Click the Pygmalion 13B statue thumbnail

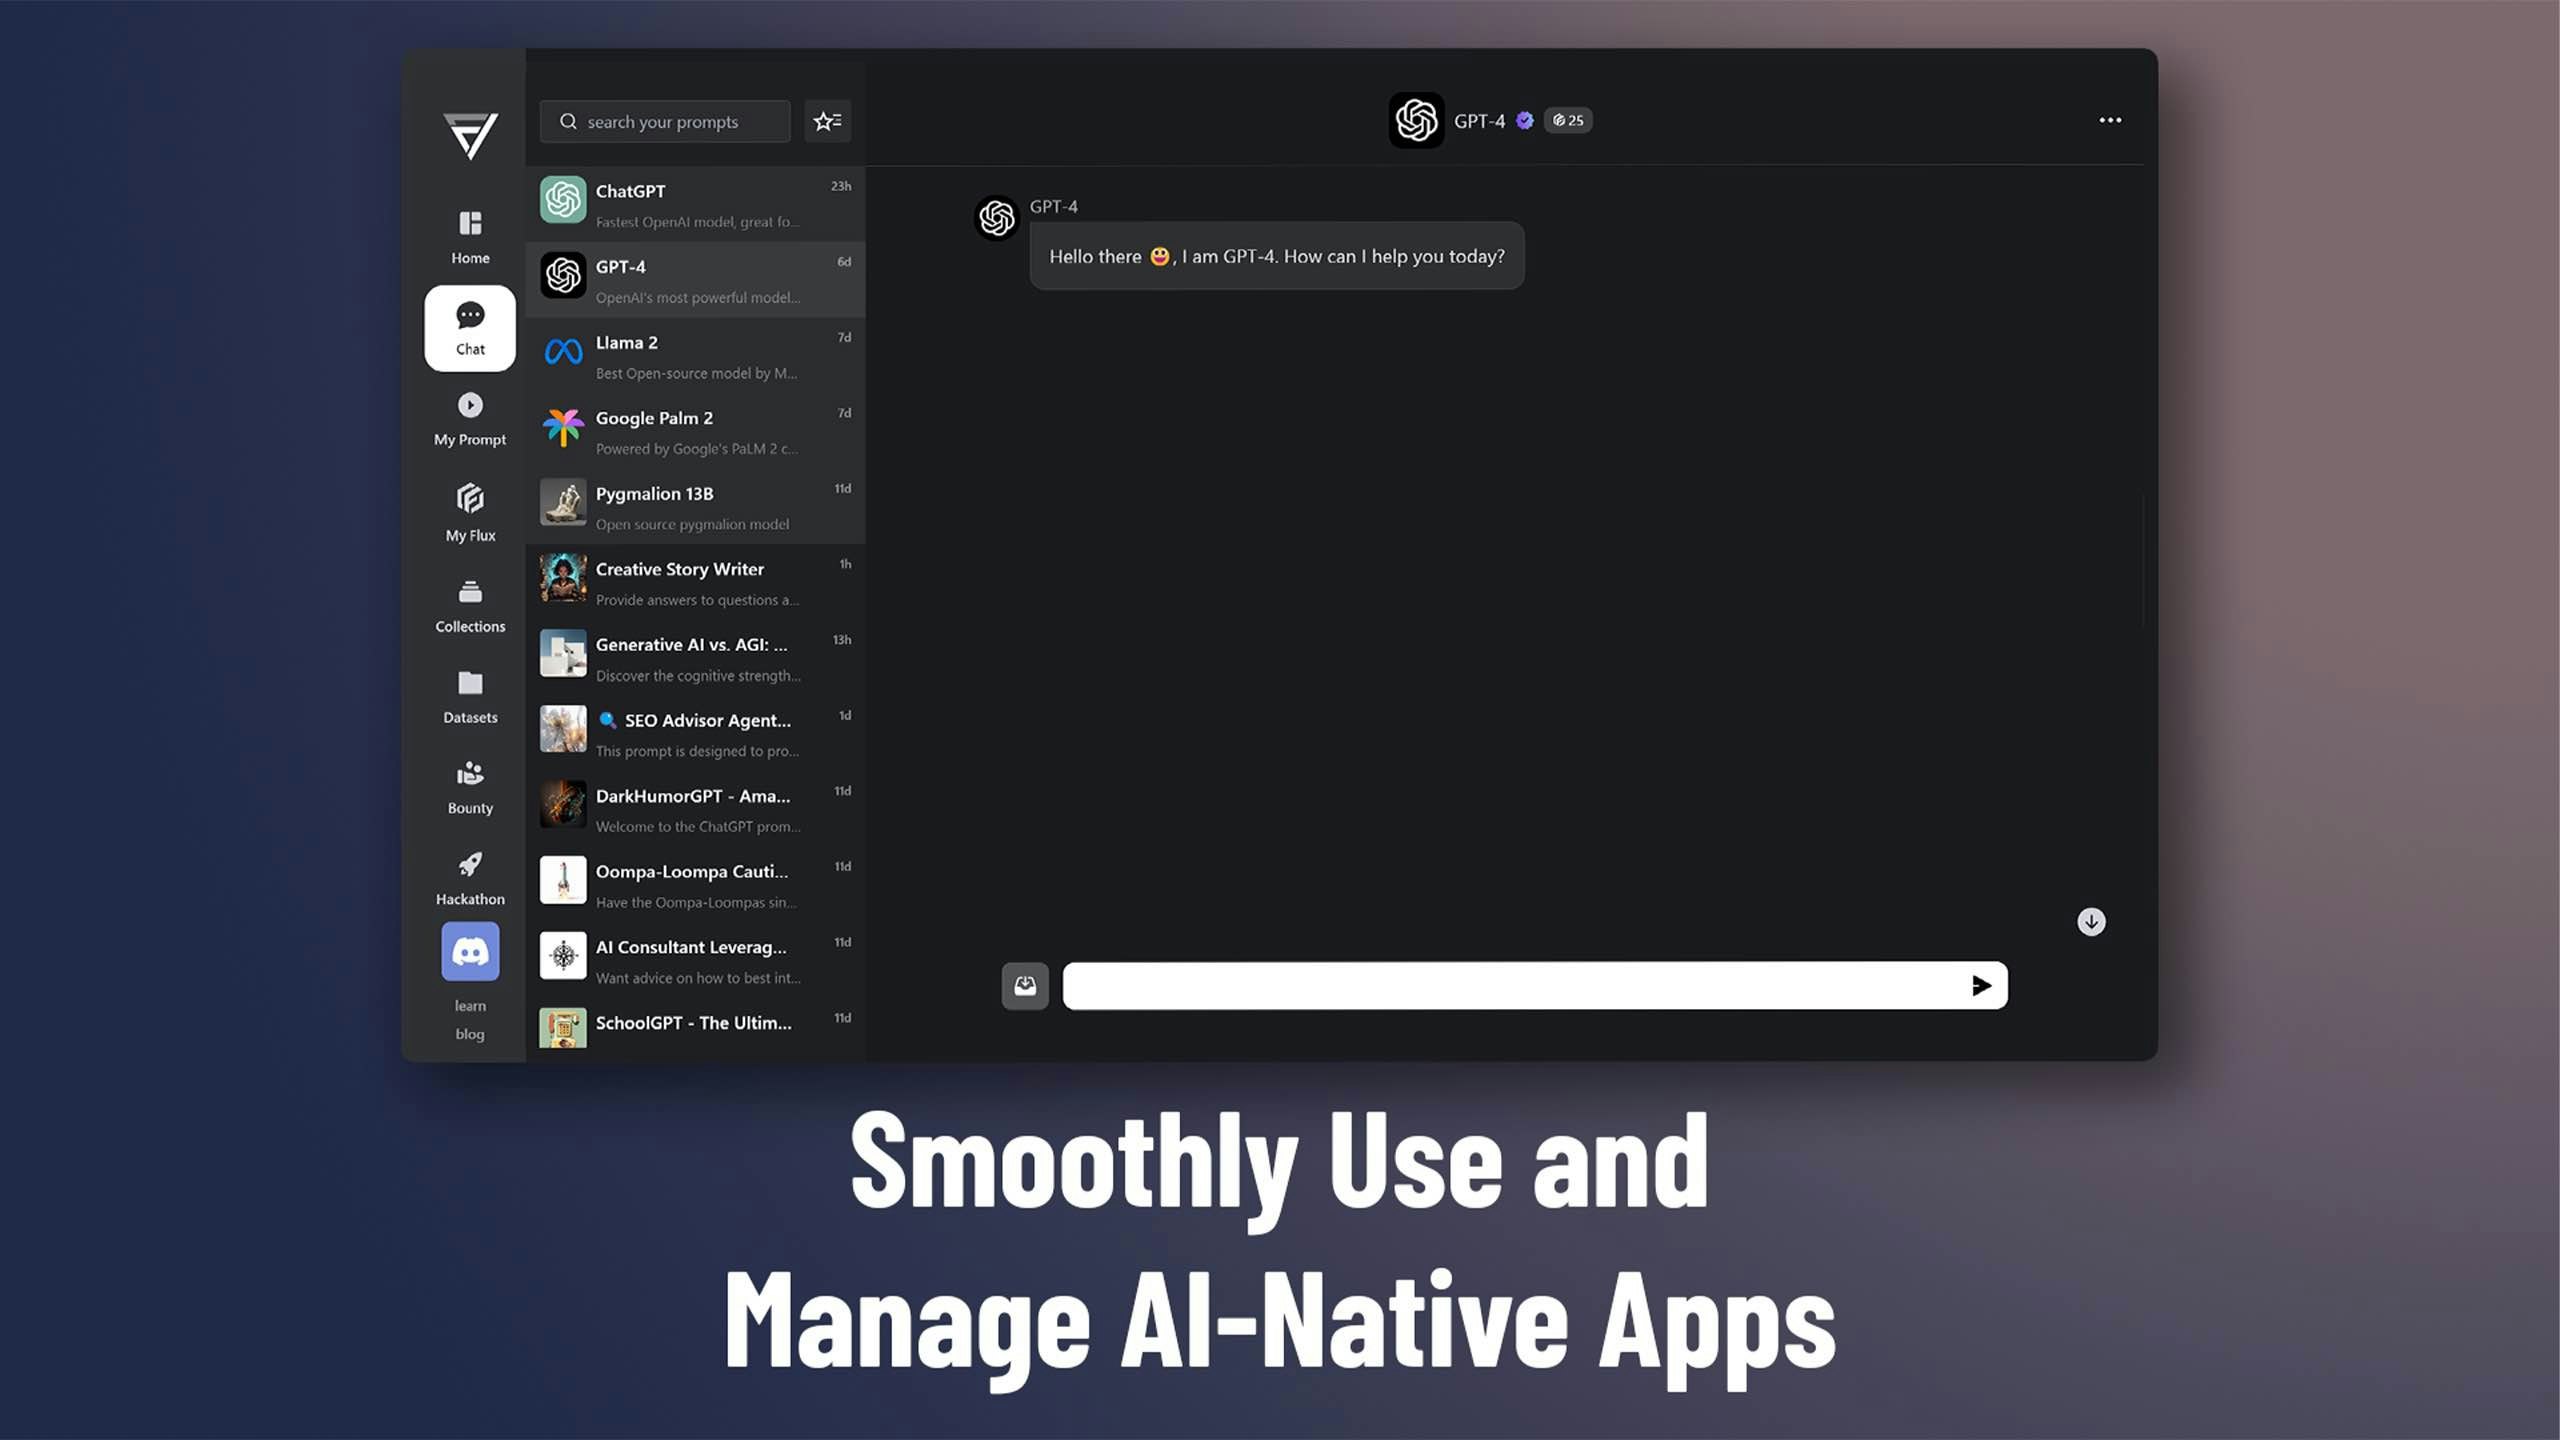coord(563,502)
